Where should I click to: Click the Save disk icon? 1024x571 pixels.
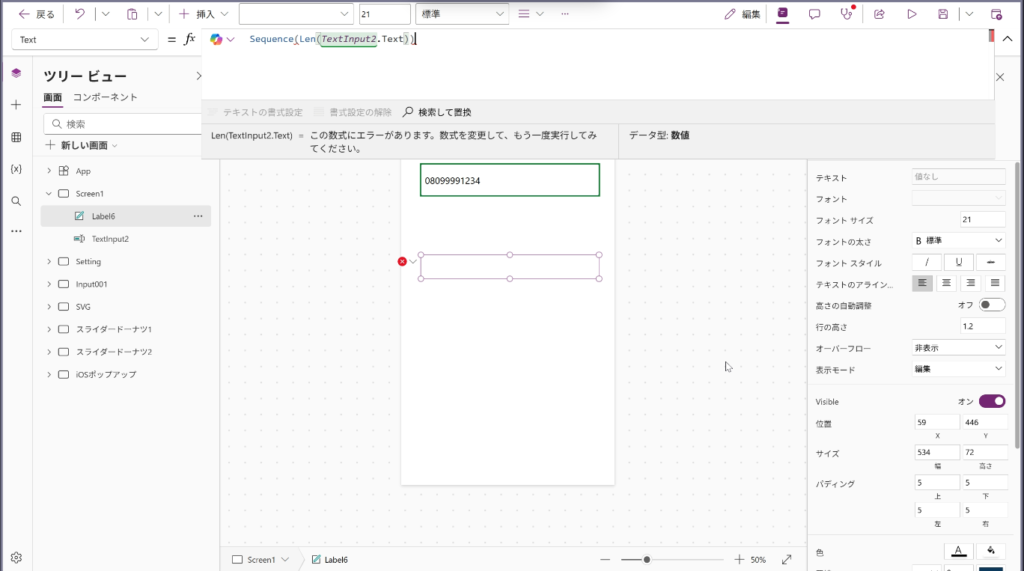pyautogui.click(x=943, y=14)
